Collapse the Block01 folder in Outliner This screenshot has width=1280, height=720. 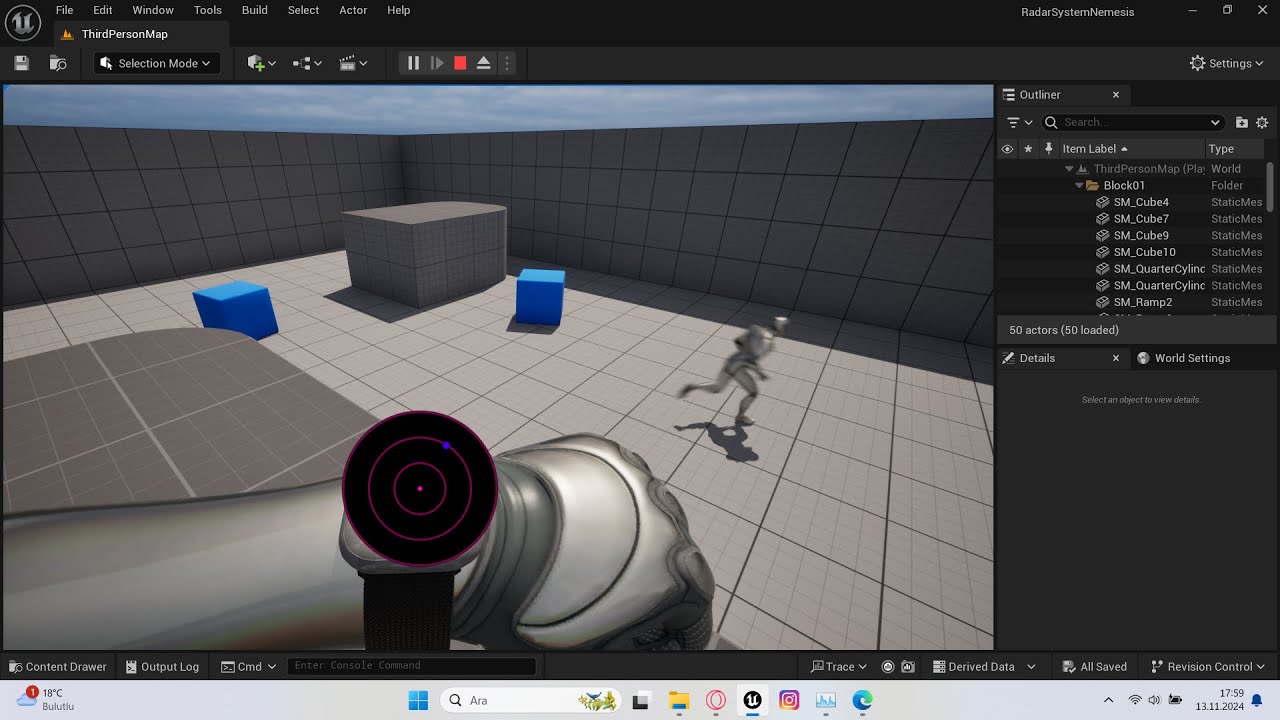[x=1079, y=186]
